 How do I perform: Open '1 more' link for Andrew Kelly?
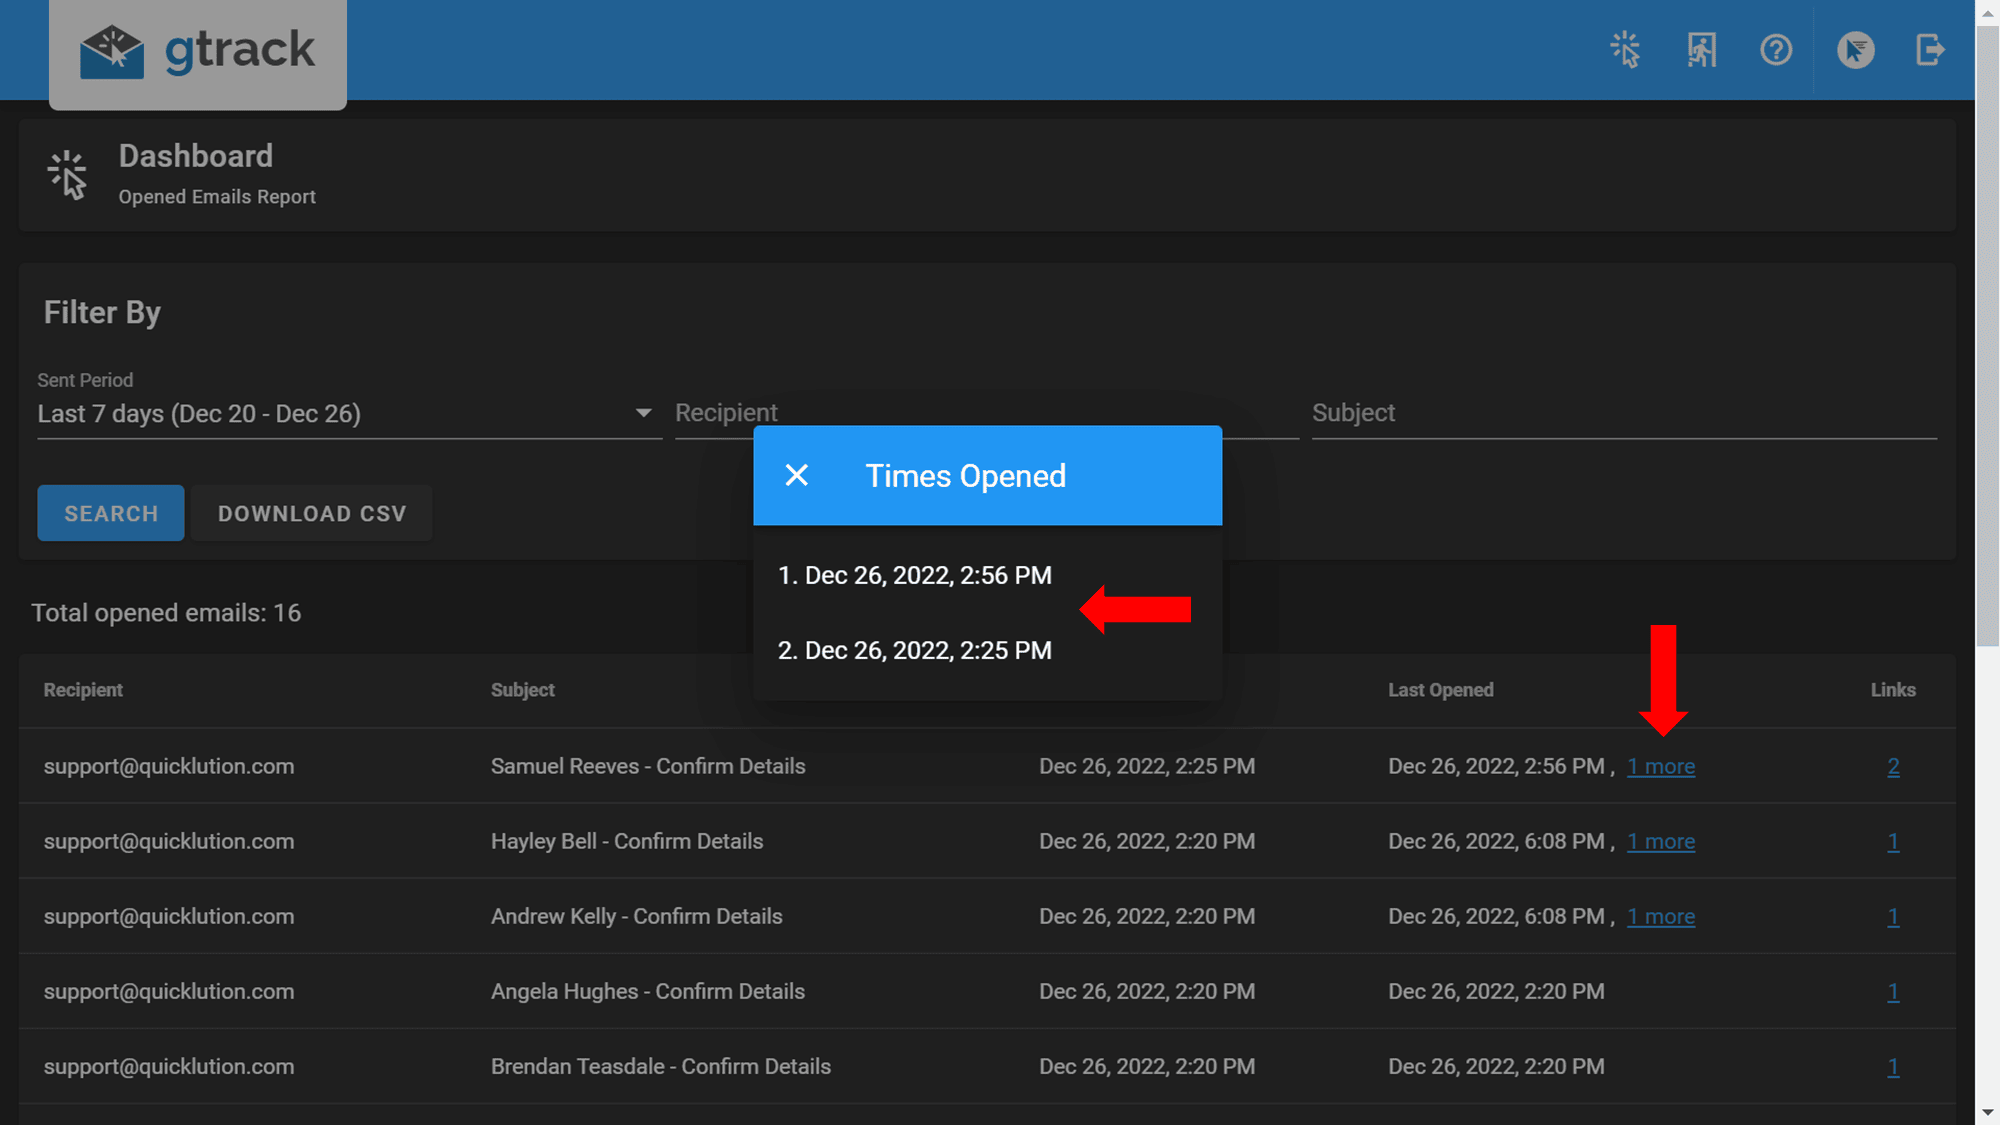[1661, 917]
